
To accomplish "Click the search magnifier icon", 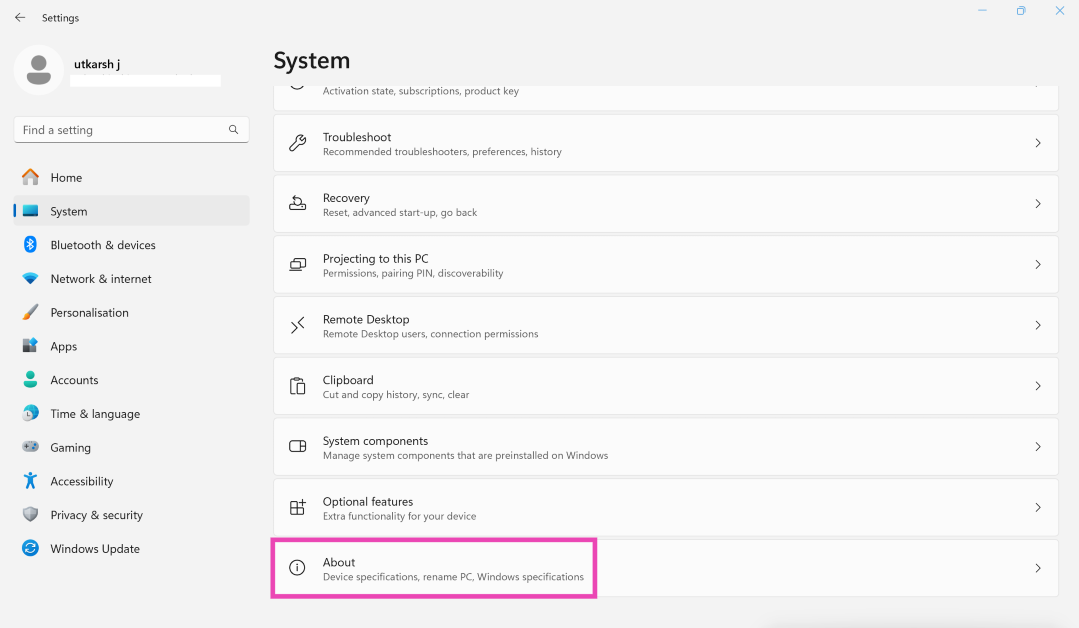I will tap(233, 130).
